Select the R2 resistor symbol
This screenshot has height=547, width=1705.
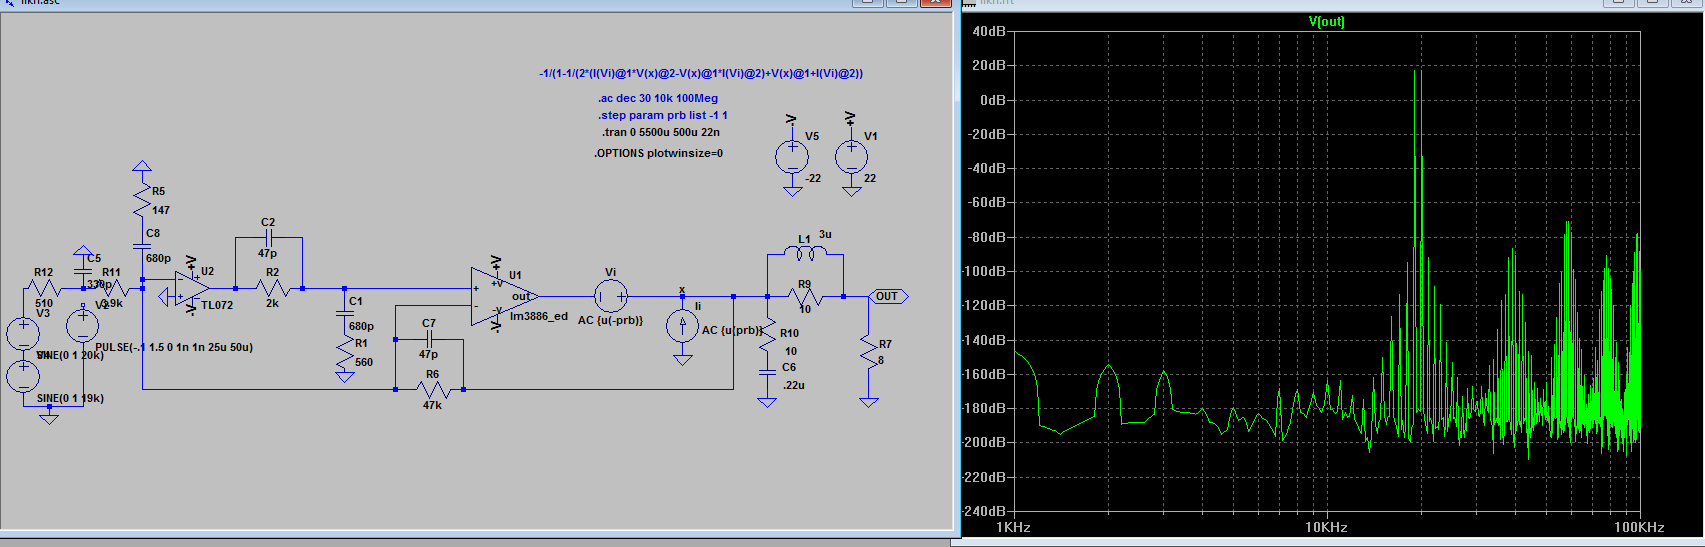[x=271, y=288]
